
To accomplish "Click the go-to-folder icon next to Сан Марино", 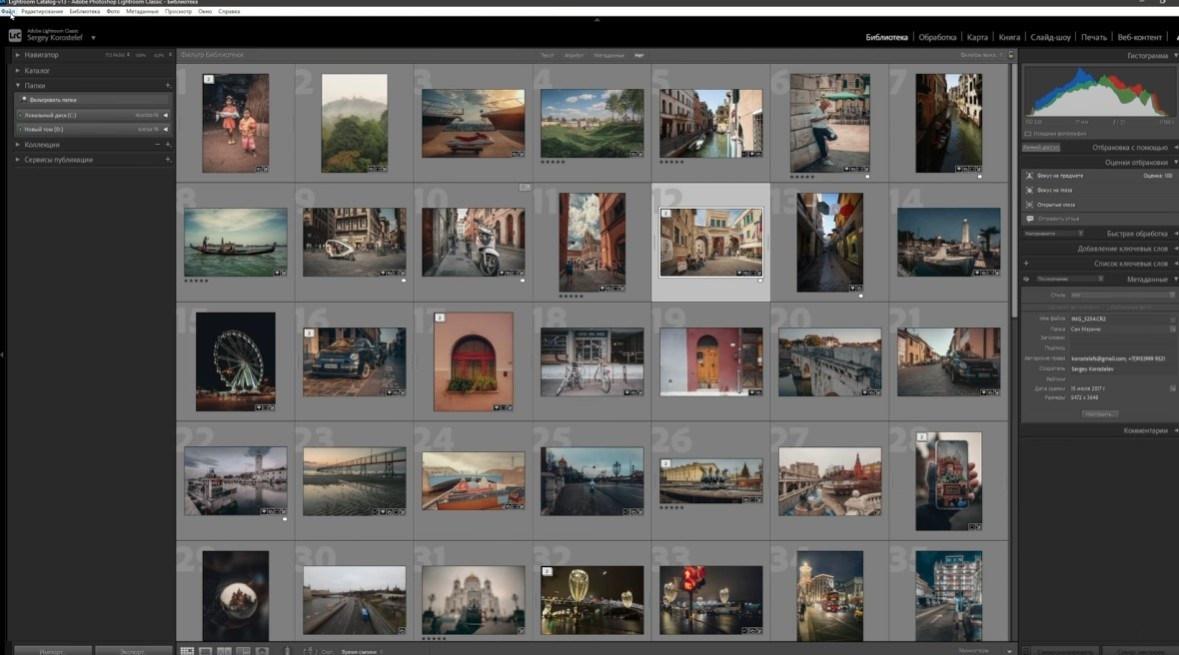I will (1172, 329).
